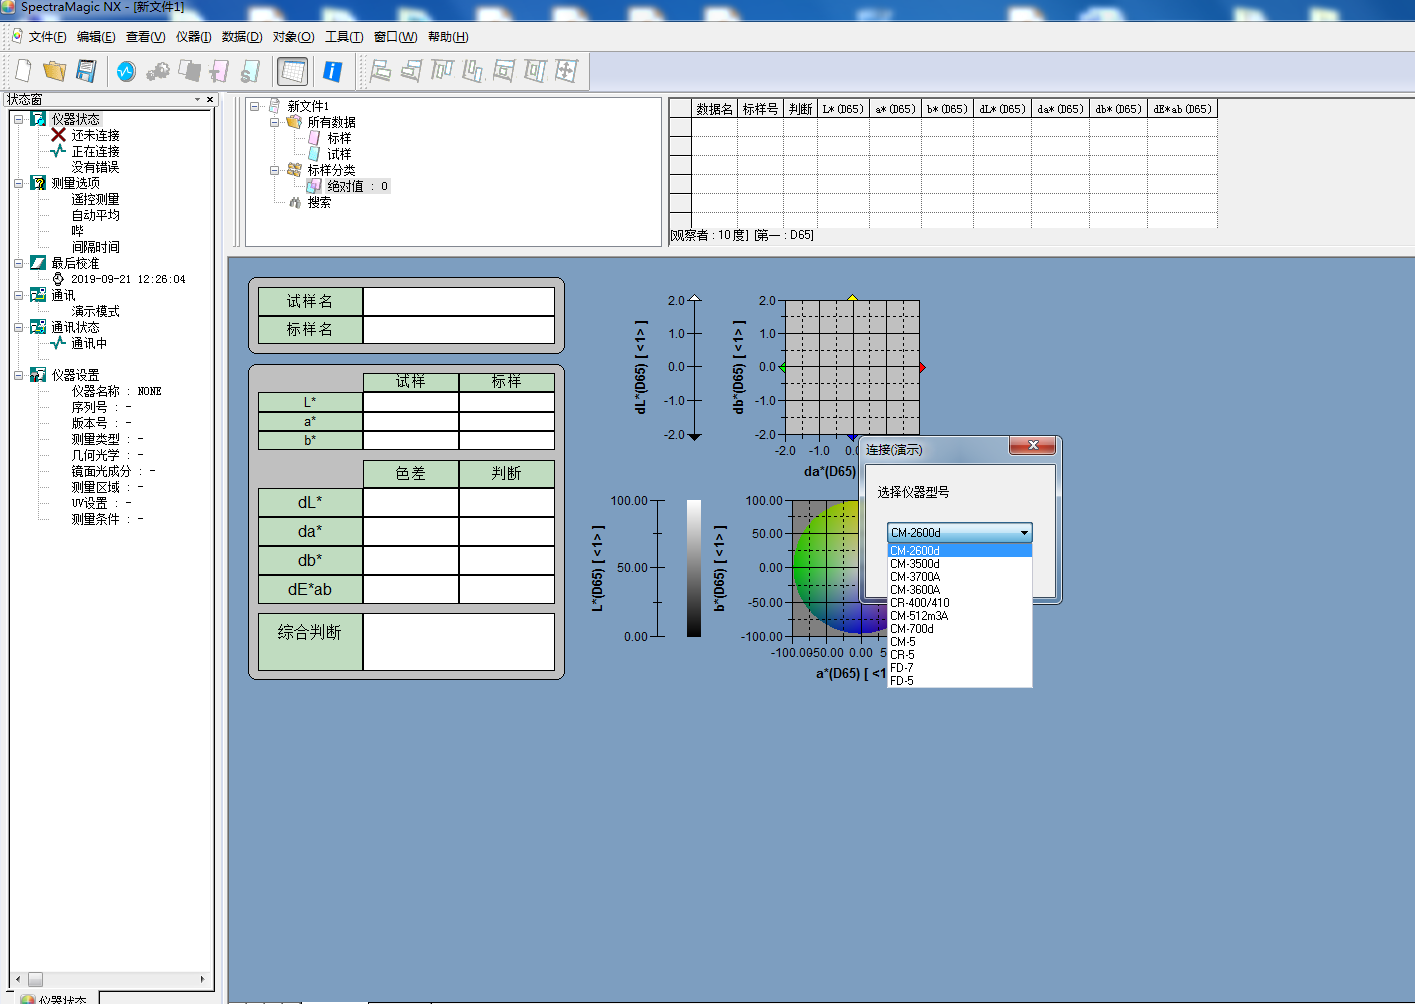Click the make same width icon

tap(504, 71)
